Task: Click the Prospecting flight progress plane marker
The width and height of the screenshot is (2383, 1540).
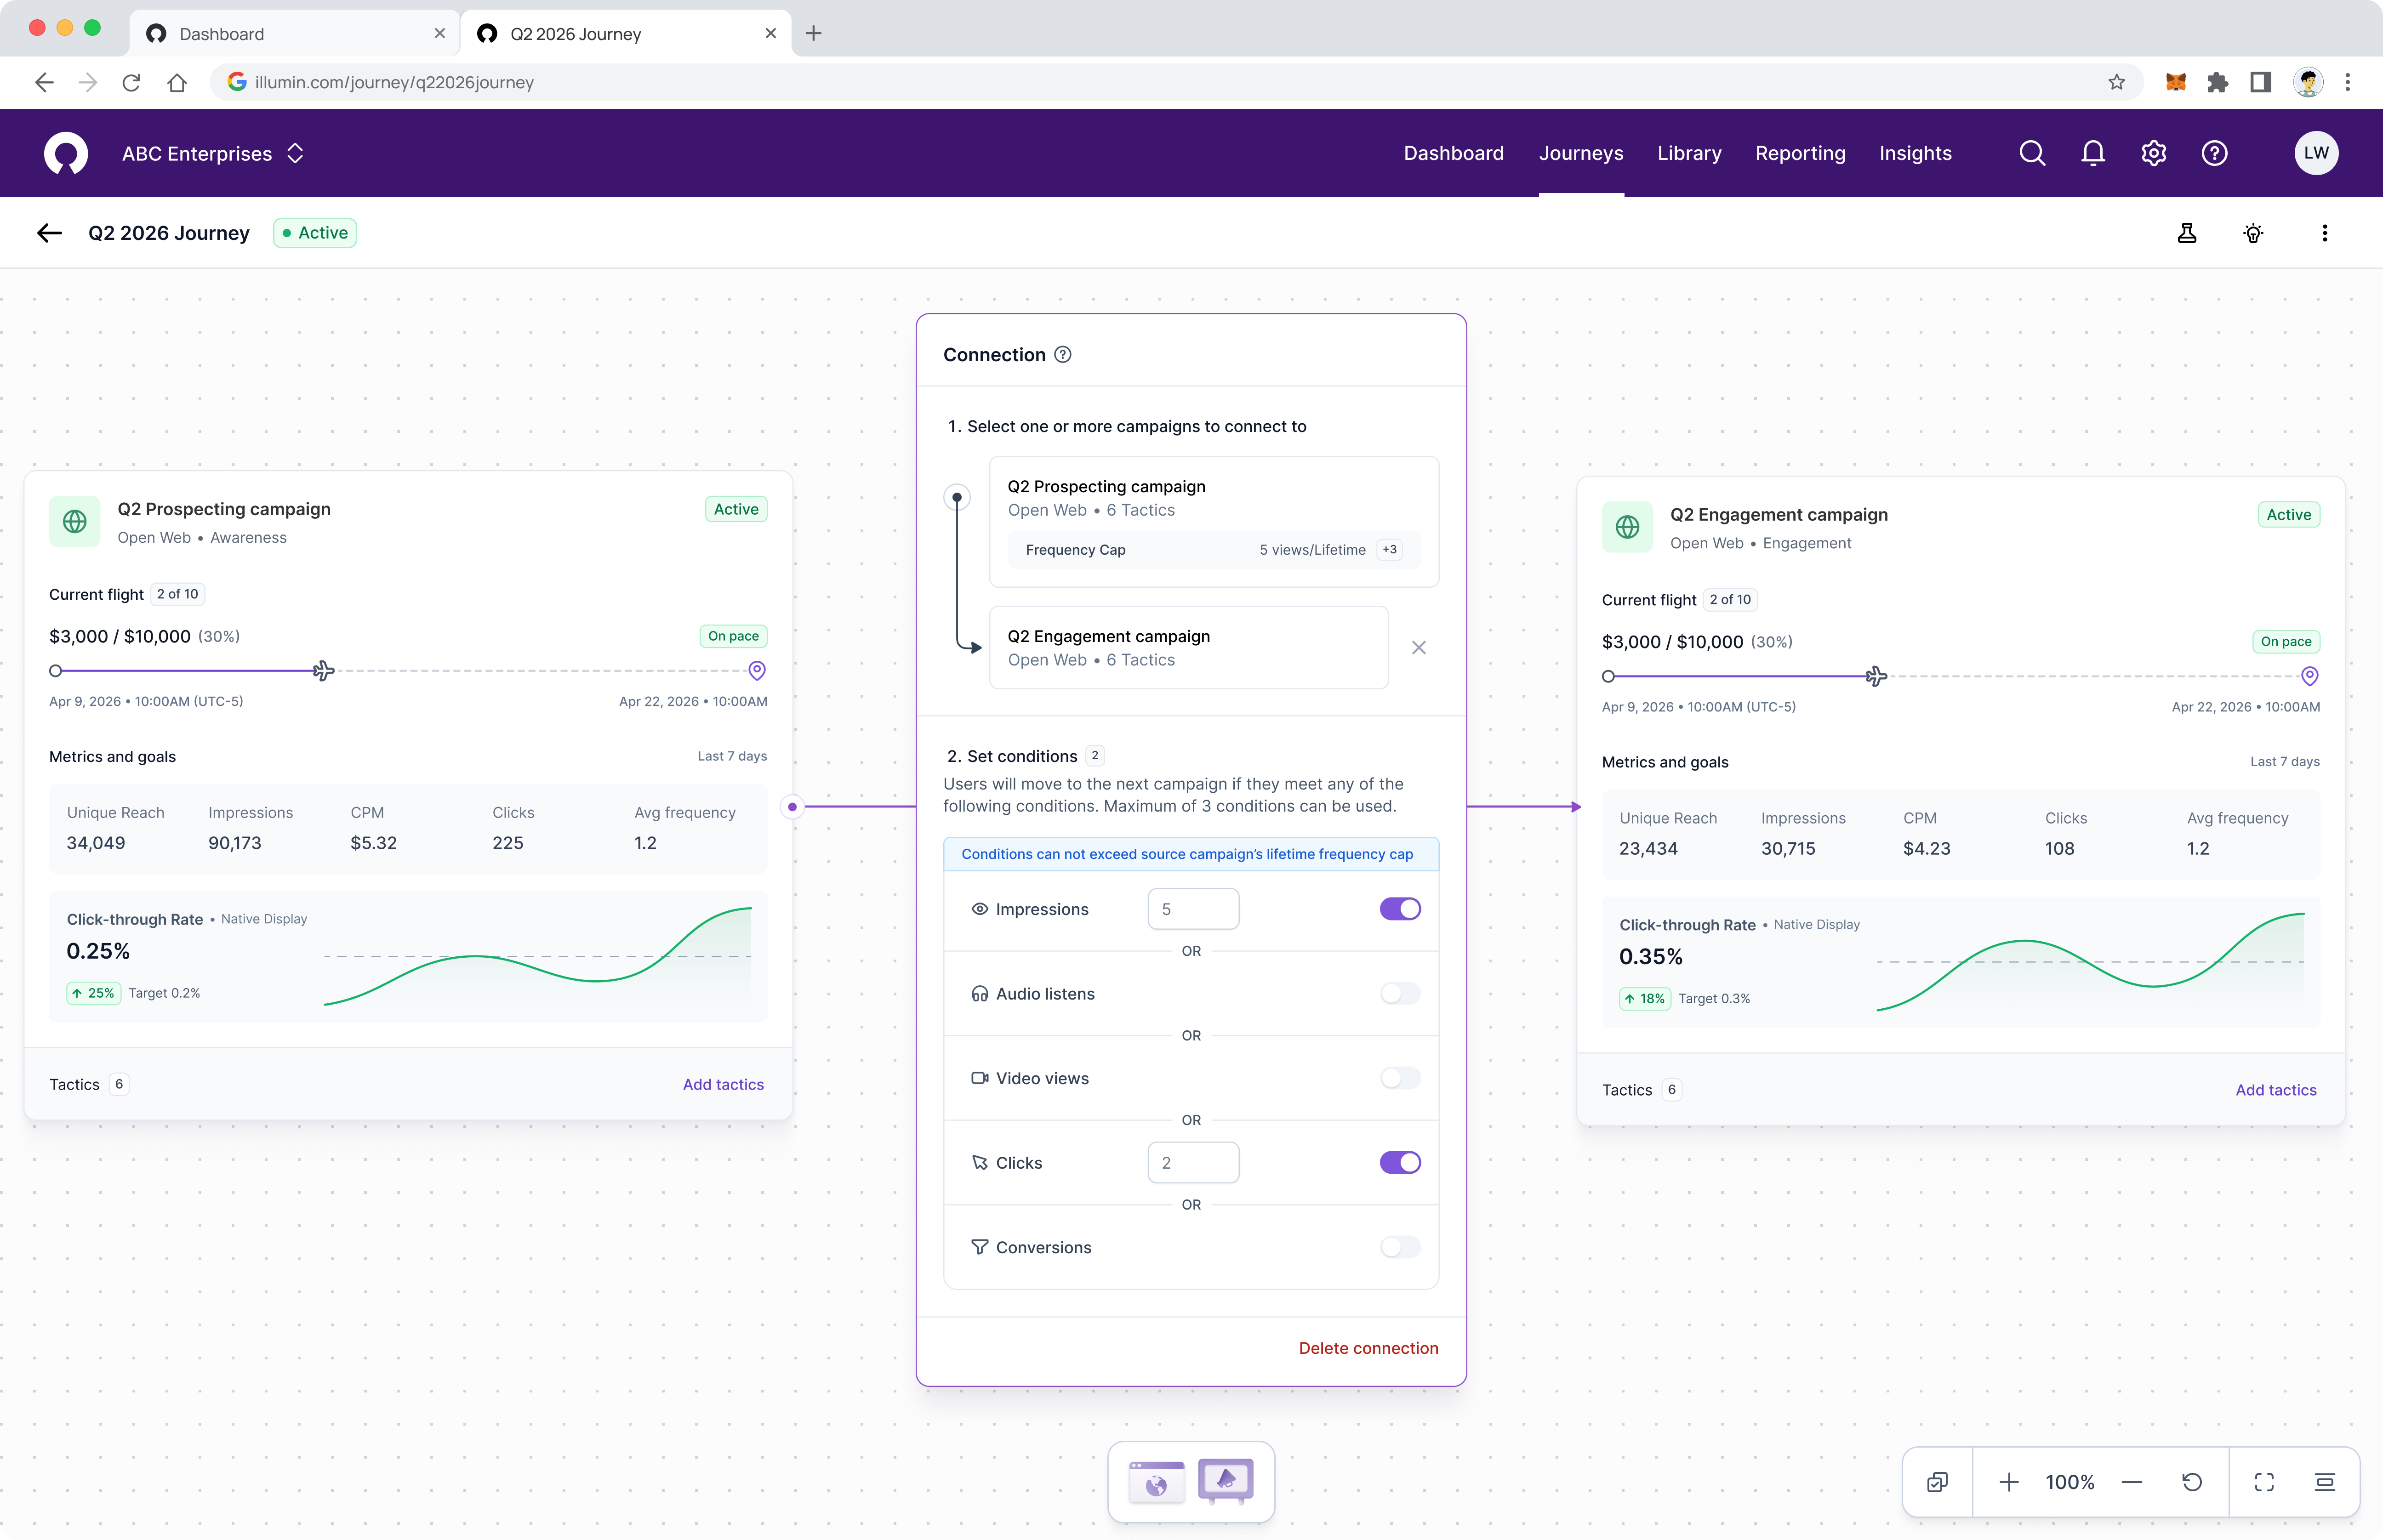Action: (x=323, y=671)
